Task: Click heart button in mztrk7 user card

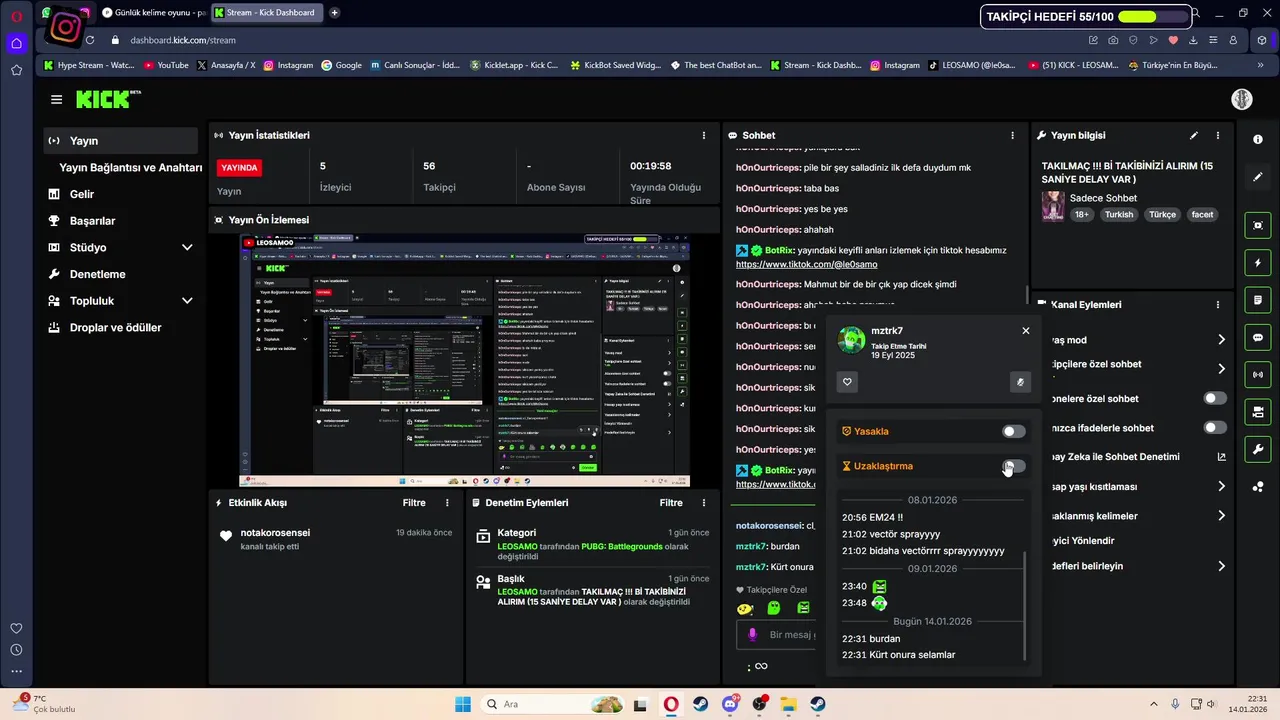Action: 848,382
